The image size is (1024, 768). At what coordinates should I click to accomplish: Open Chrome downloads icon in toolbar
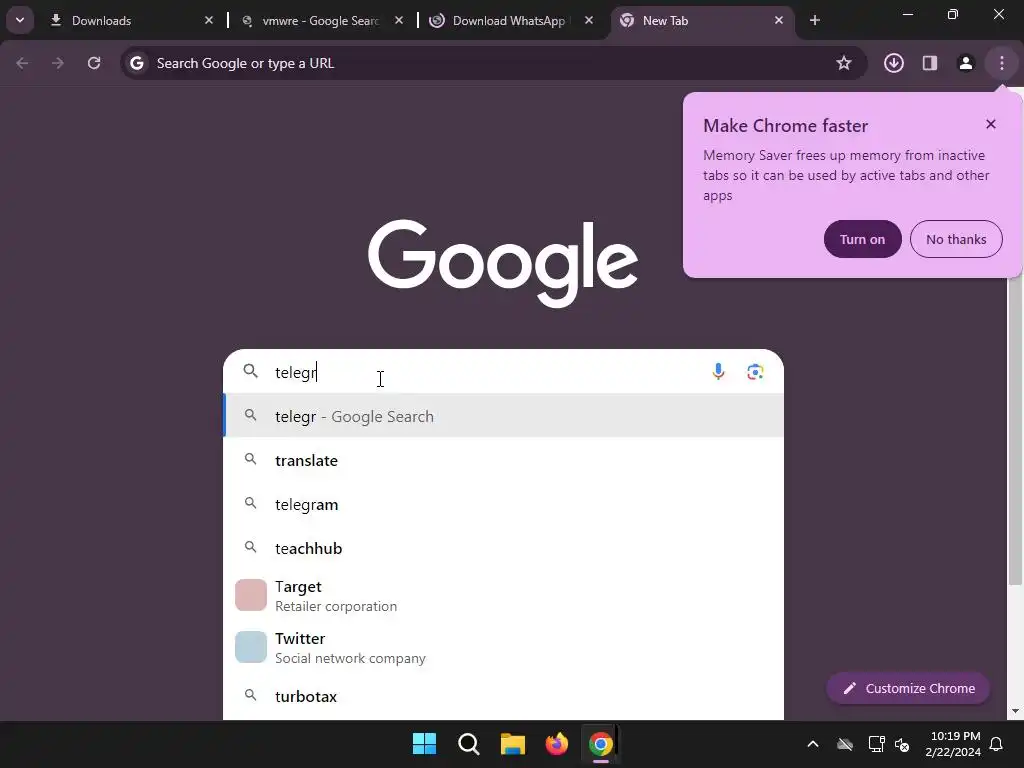click(894, 63)
